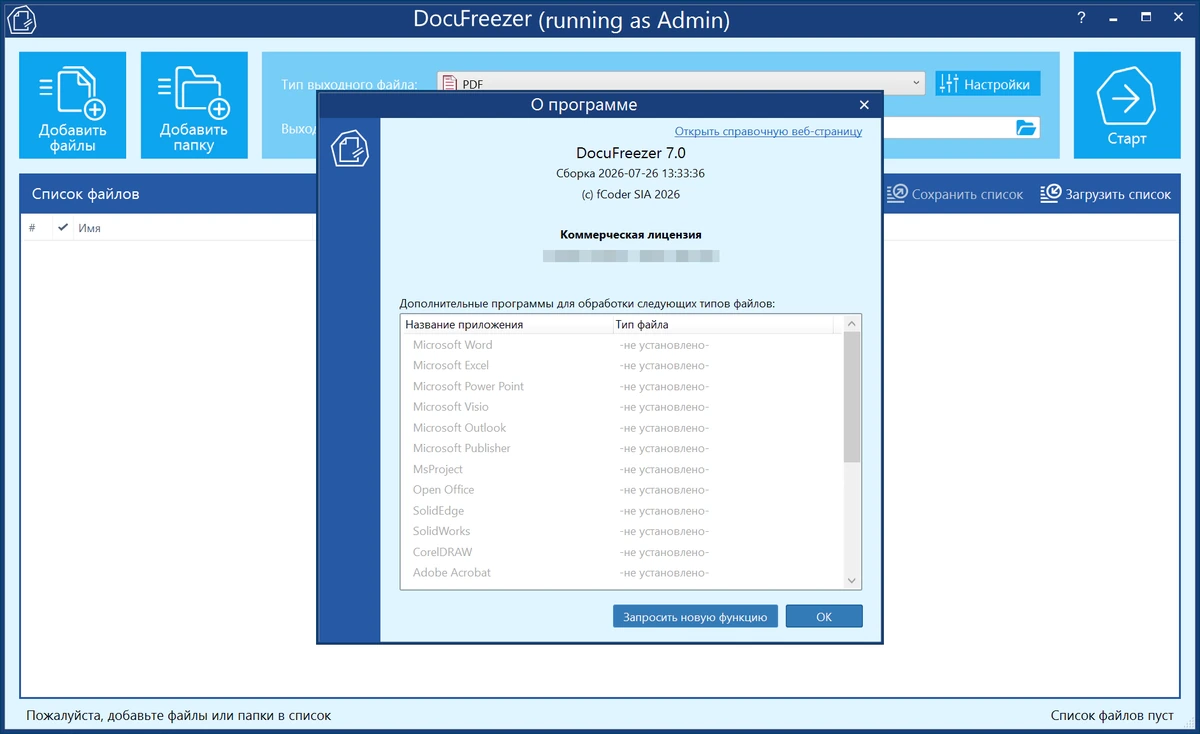Select the CorelDRAW row
Image resolution: width=1200 pixels, height=734 pixels.
click(x=622, y=552)
